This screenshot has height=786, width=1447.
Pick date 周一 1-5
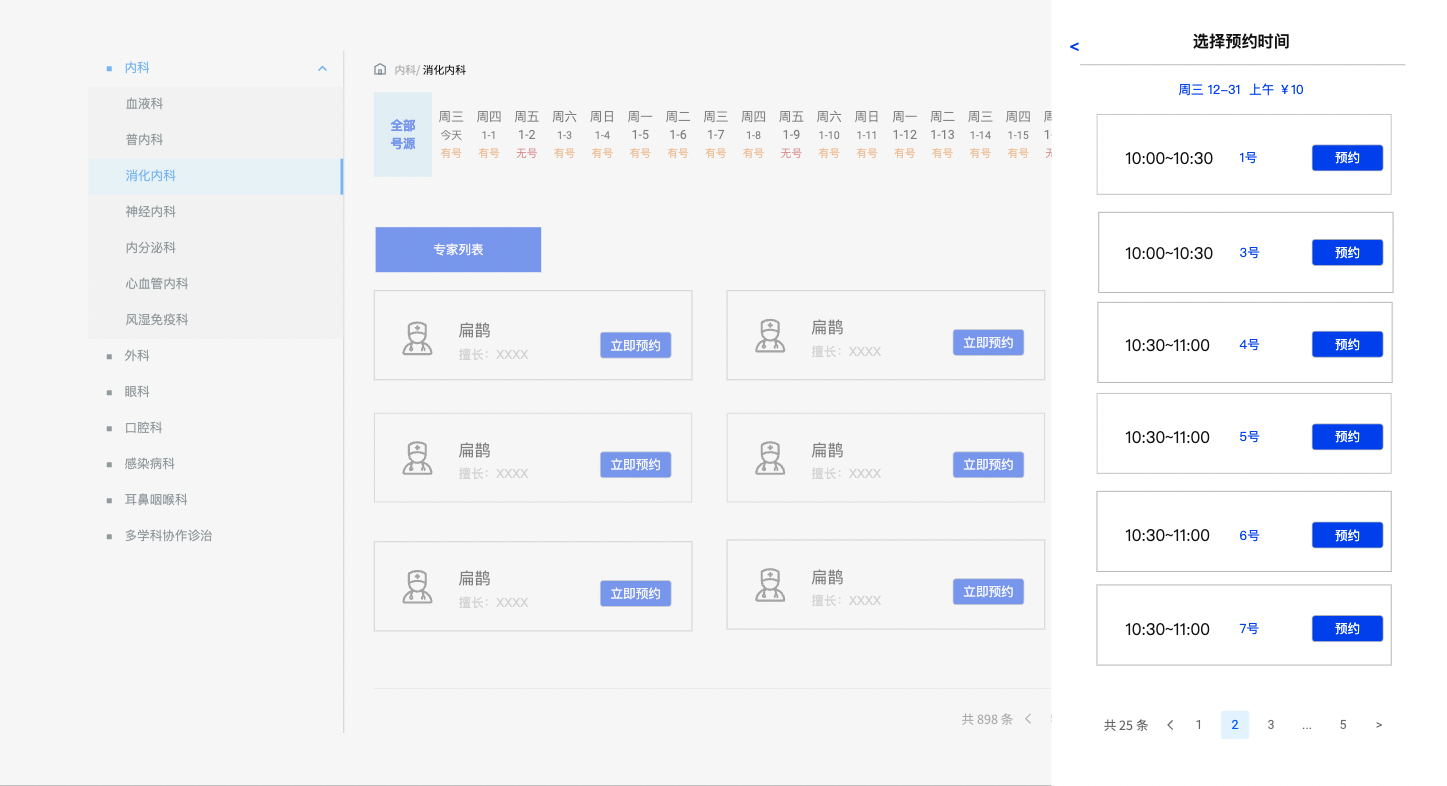(x=640, y=135)
